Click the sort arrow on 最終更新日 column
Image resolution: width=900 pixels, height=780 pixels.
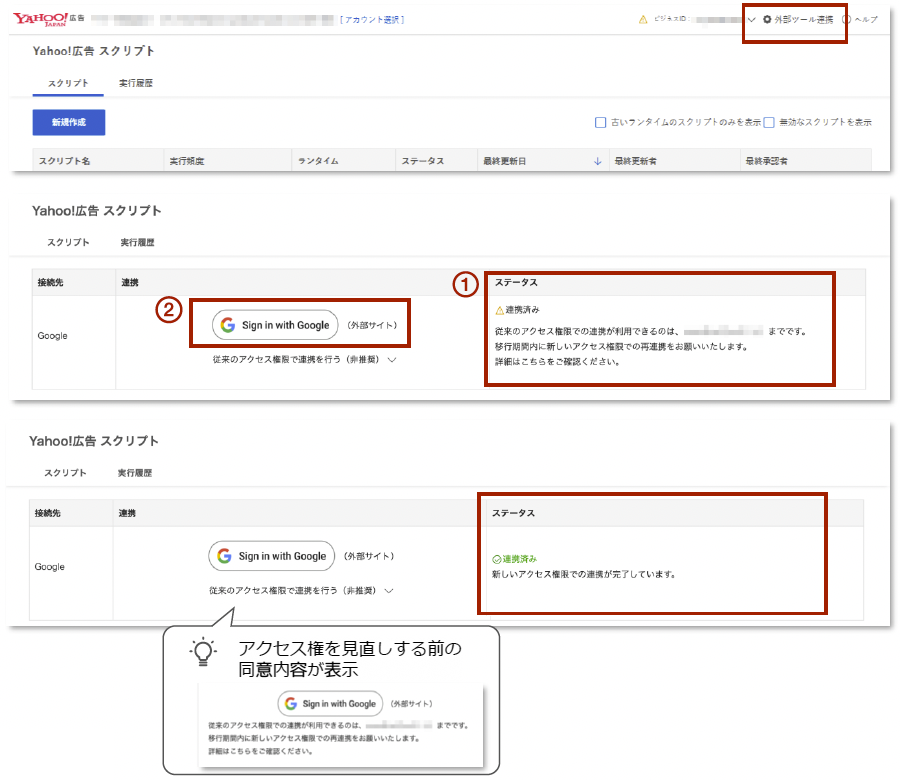[x=598, y=161]
